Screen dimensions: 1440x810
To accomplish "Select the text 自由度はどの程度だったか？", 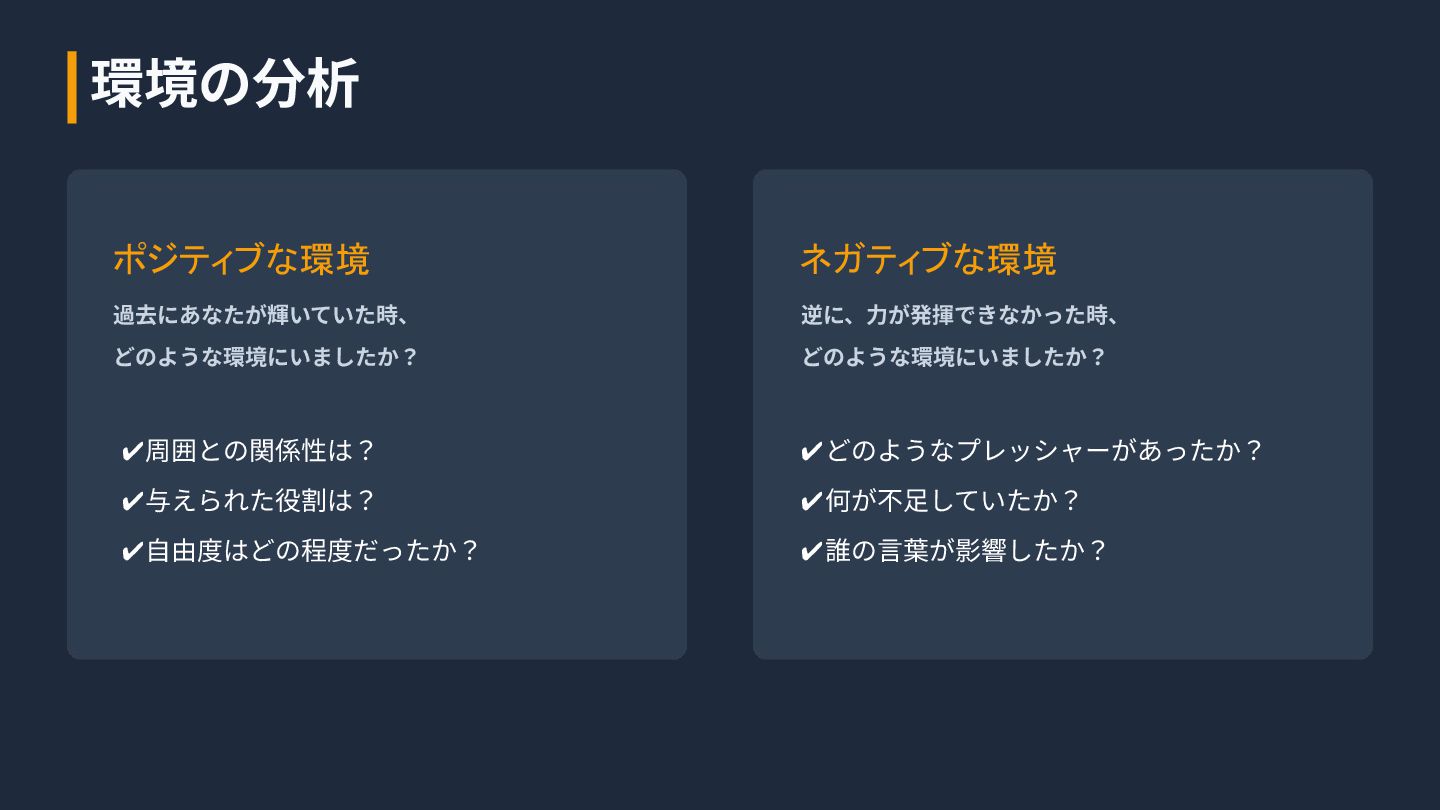I will [313, 551].
